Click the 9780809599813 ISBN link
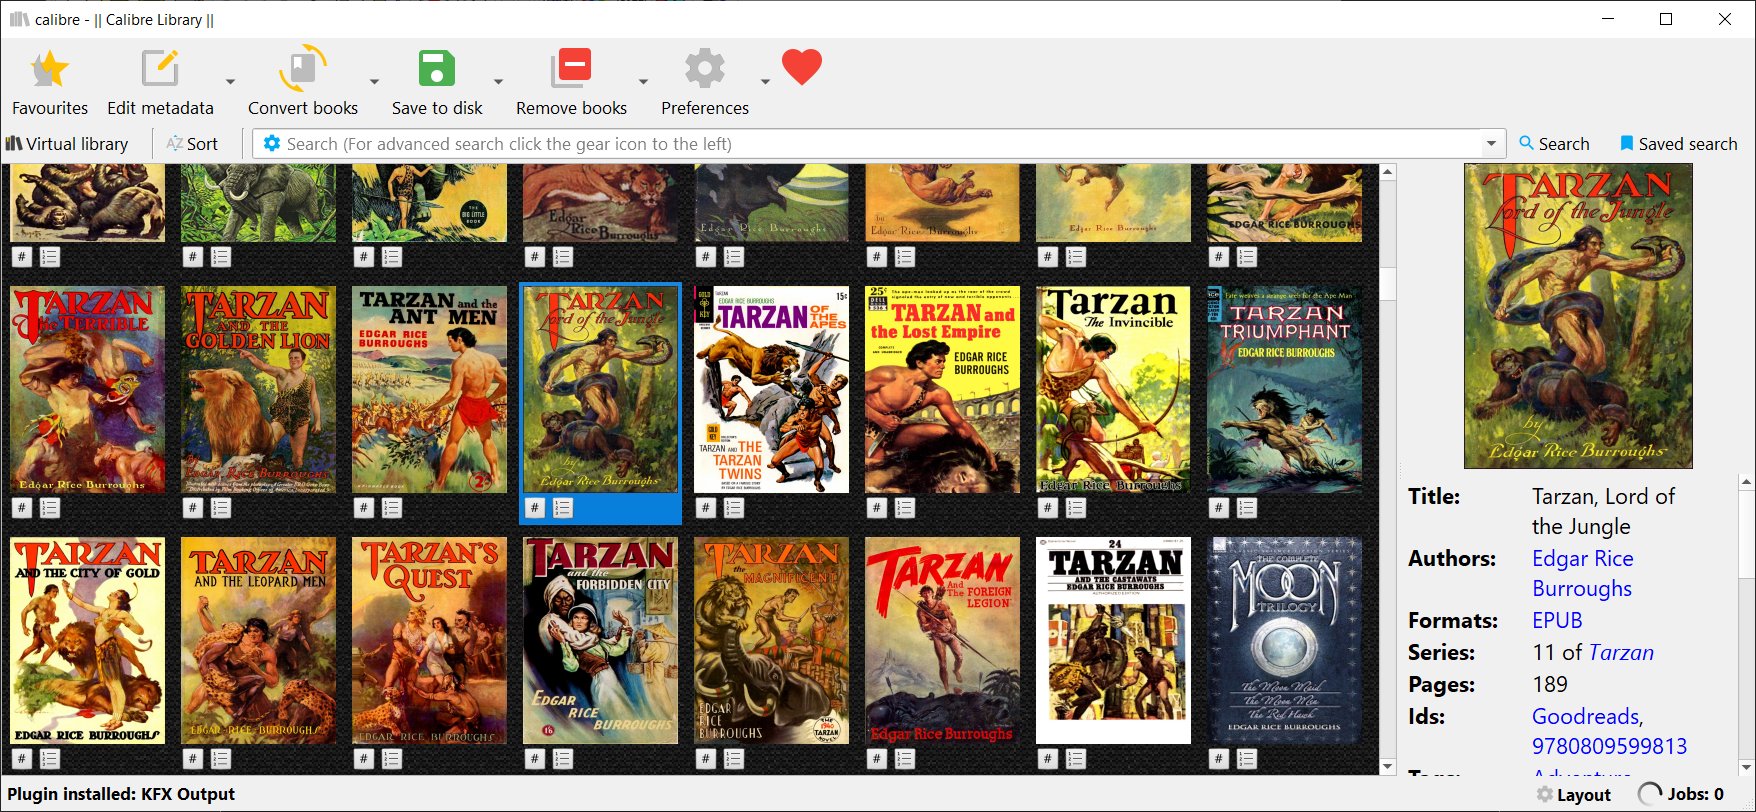 [1609, 746]
